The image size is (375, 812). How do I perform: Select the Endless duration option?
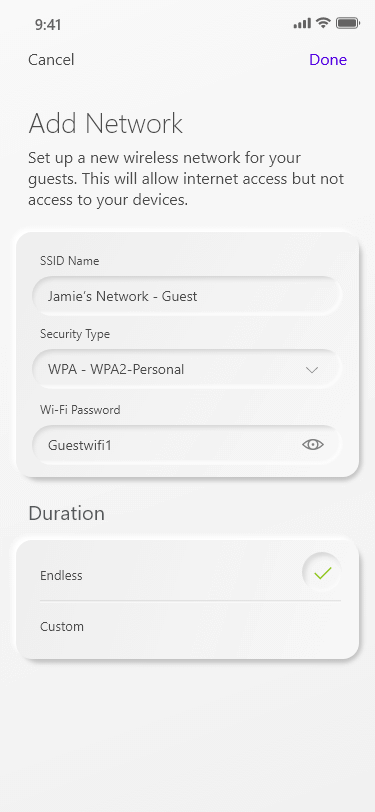pyautogui.click(x=190, y=575)
